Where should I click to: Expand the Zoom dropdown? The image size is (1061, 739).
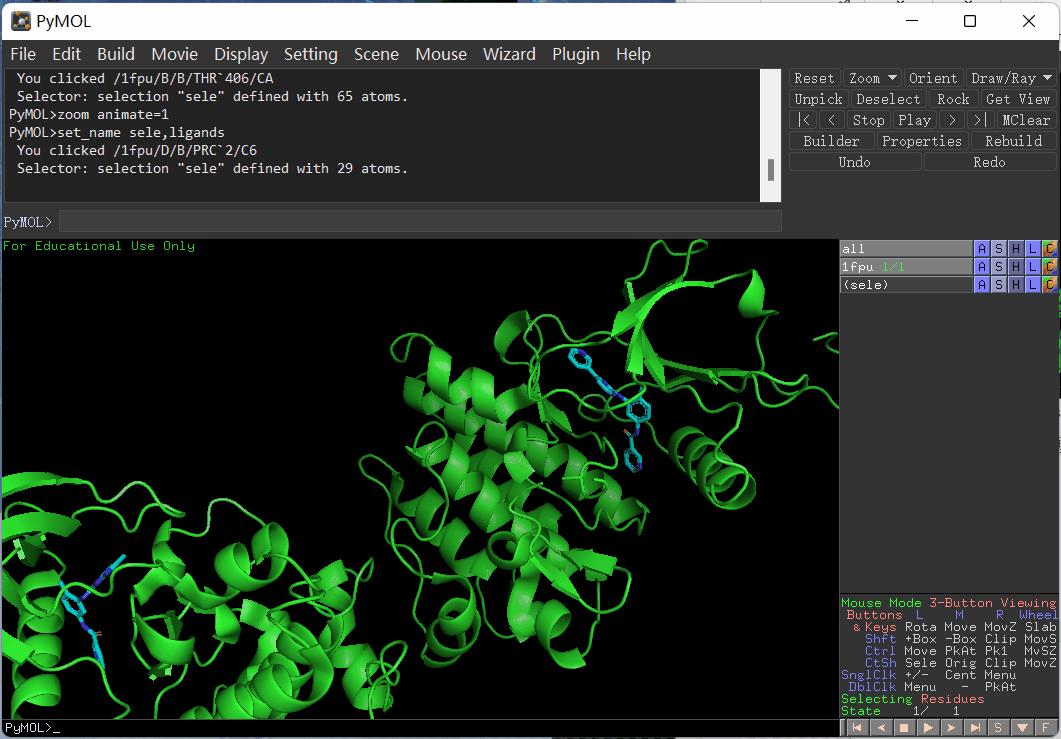tap(872, 78)
